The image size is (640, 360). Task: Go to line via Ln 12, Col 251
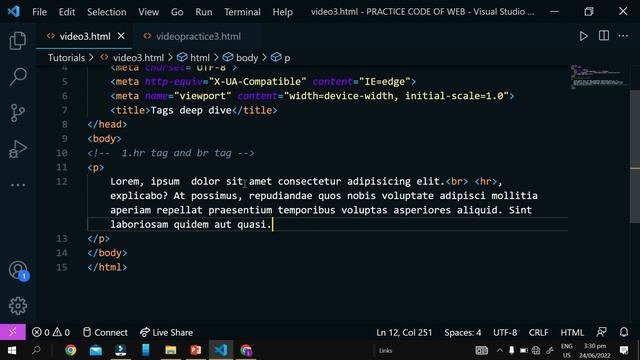point(404,332)
